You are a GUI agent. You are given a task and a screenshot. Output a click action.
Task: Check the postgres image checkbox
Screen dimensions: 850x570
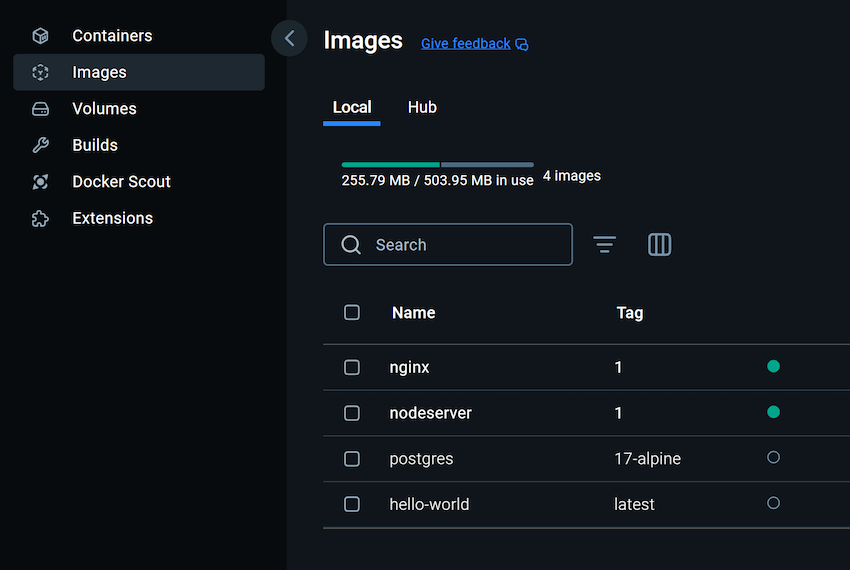352,459
